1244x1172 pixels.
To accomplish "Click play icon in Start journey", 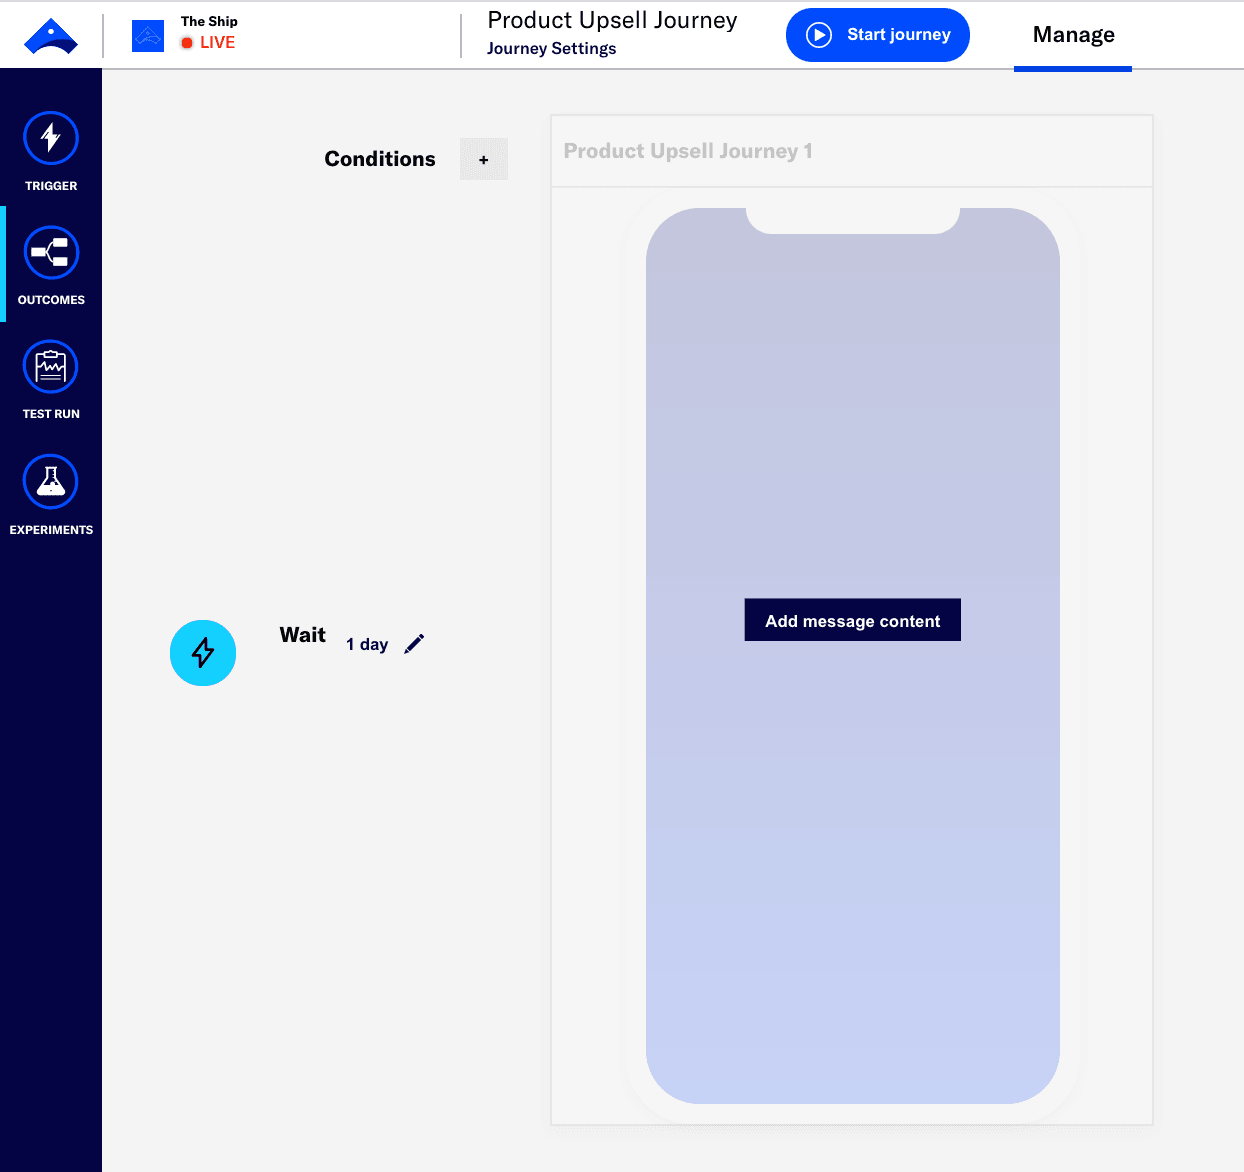I will [819, 35].
